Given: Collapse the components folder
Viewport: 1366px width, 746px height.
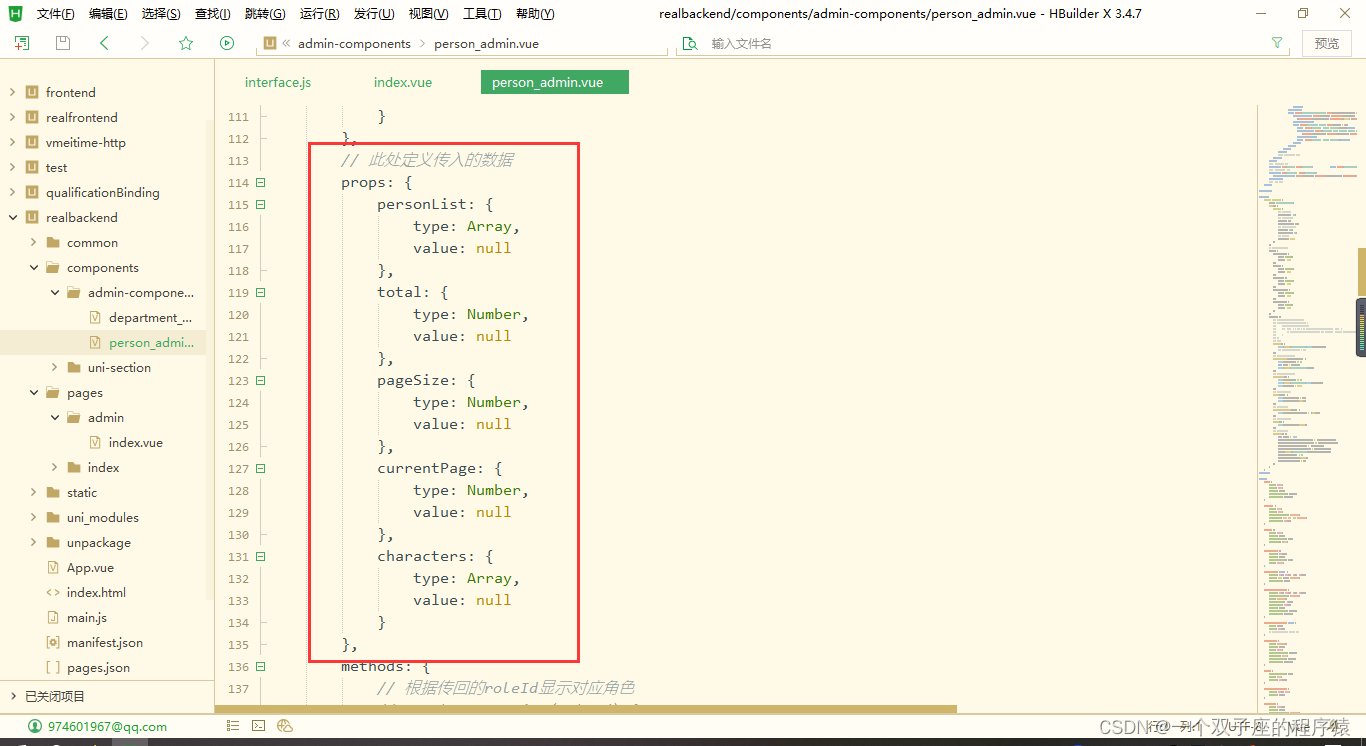Looking at the screenshot, I should [33, 267].
